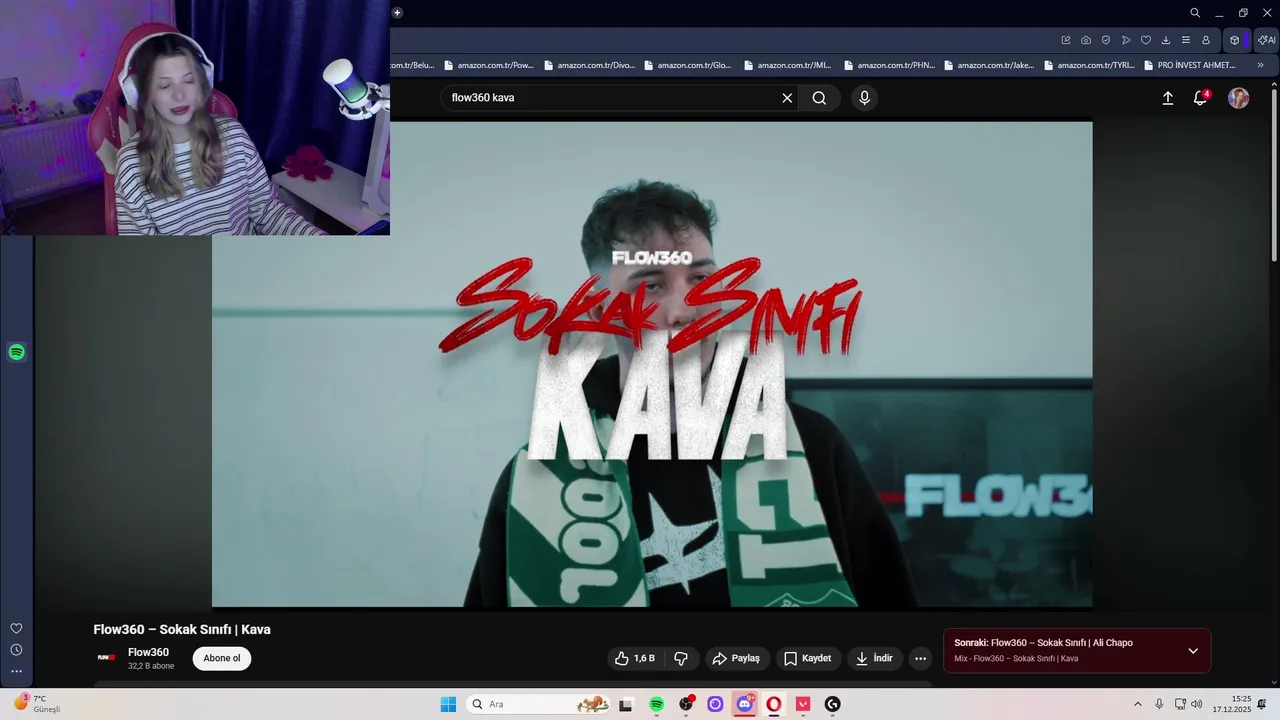Open the browser profile icon
Screen dimensions: 1280x720
pos(1206,40)
